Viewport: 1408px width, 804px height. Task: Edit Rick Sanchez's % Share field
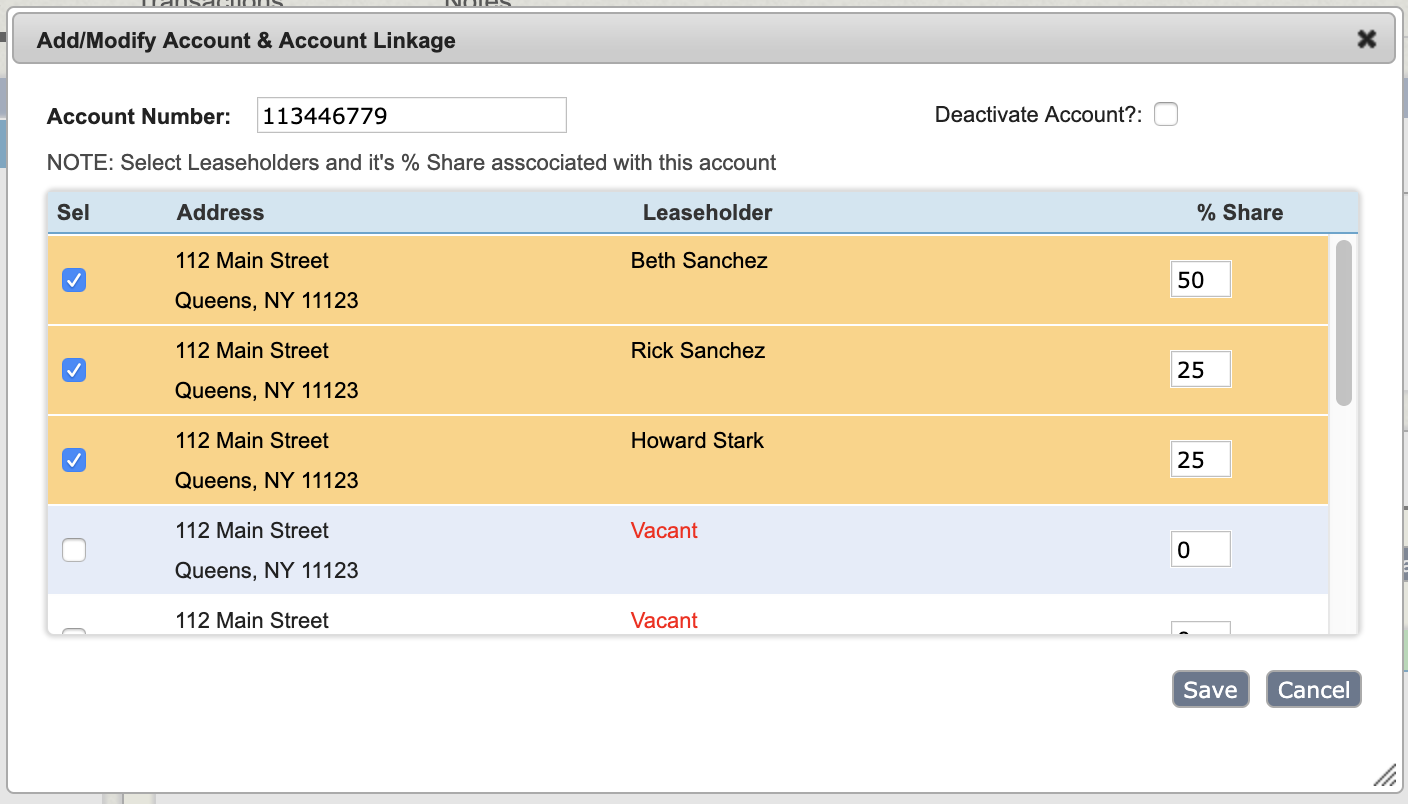(x=1200, y=370)
